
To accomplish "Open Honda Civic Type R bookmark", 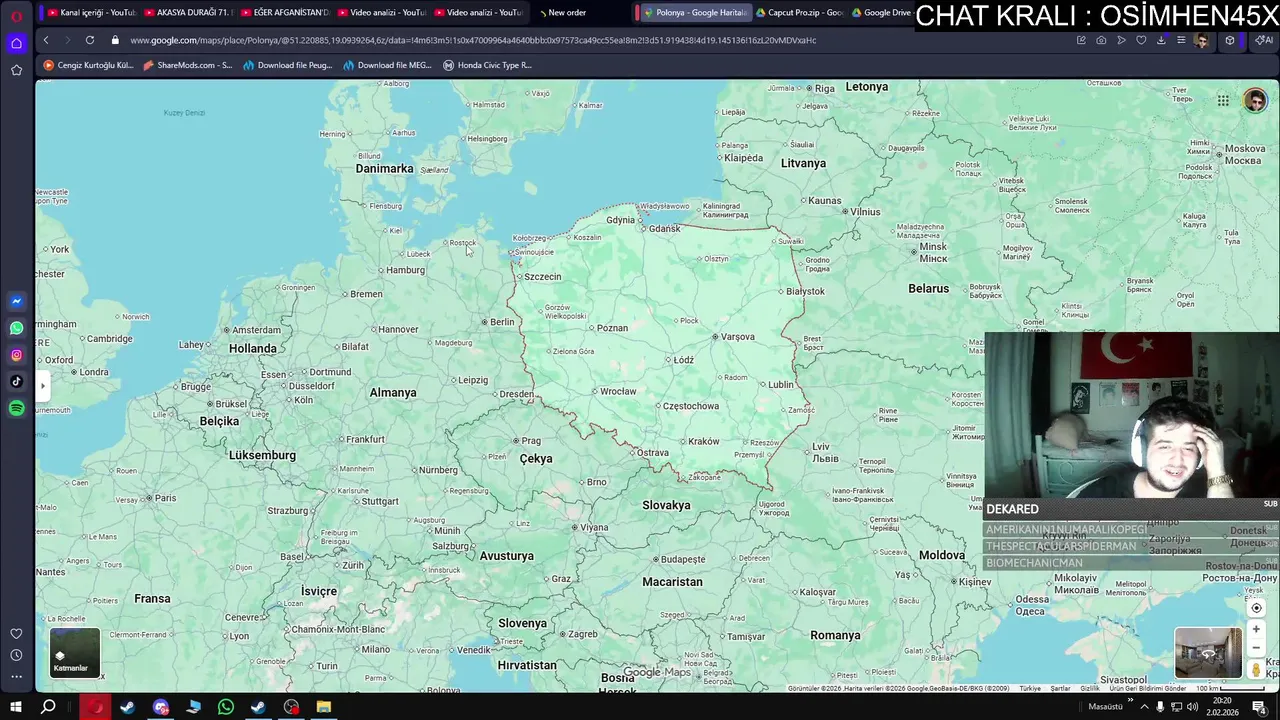I will (487, 65).
